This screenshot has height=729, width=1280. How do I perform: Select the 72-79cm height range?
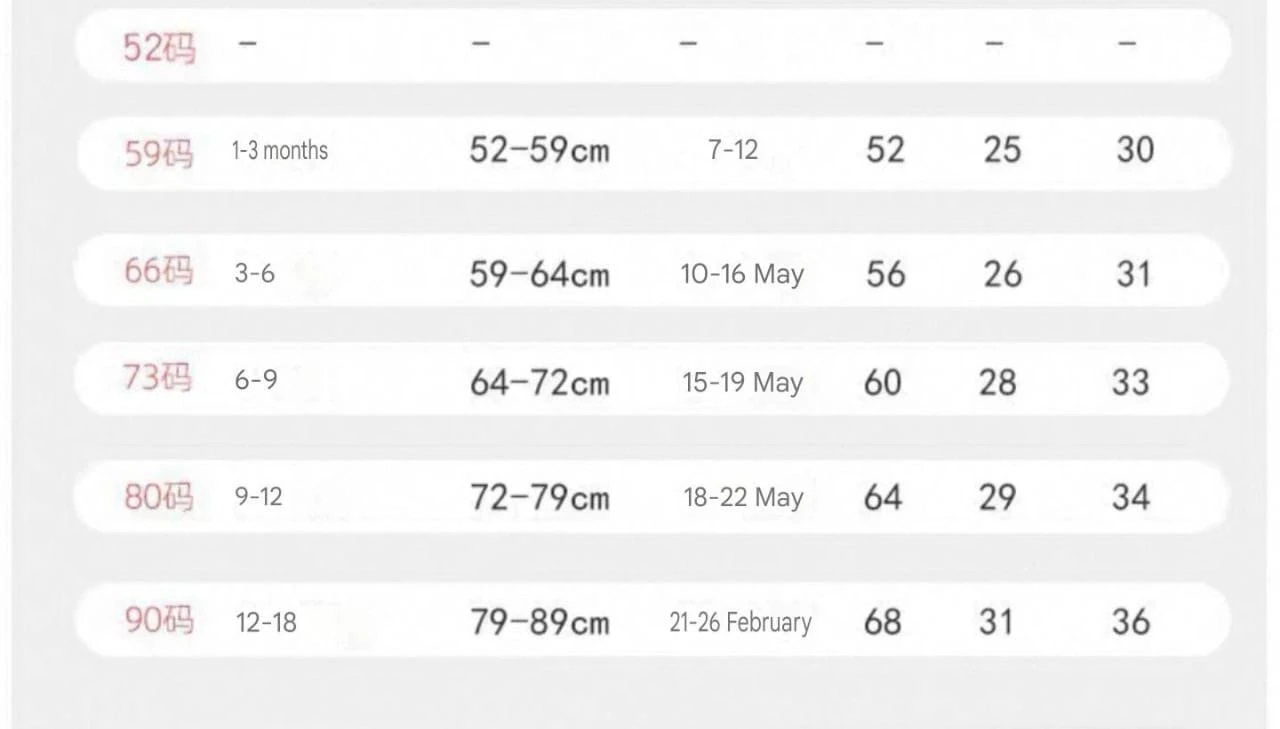coord(540,497)
